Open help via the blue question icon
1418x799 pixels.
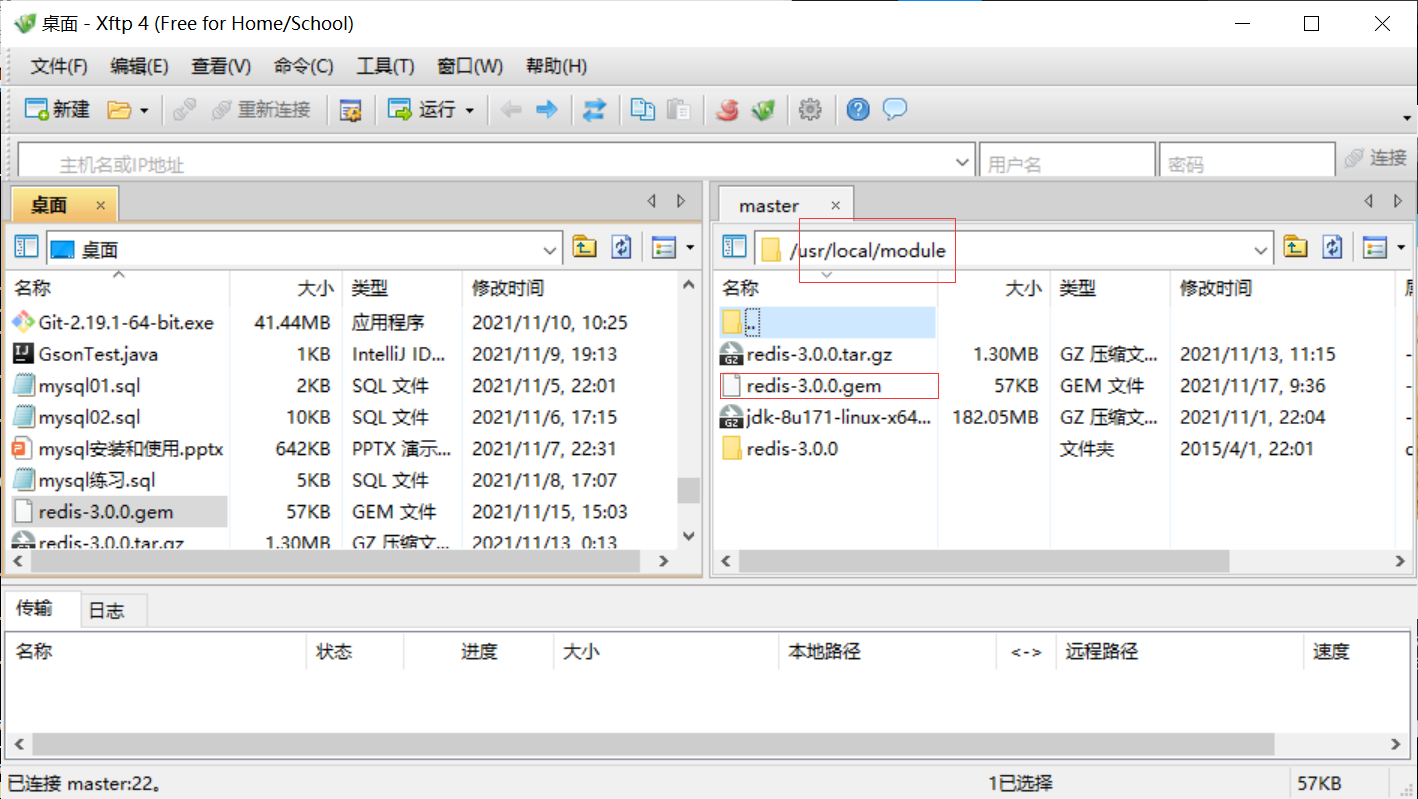(858, 110)
